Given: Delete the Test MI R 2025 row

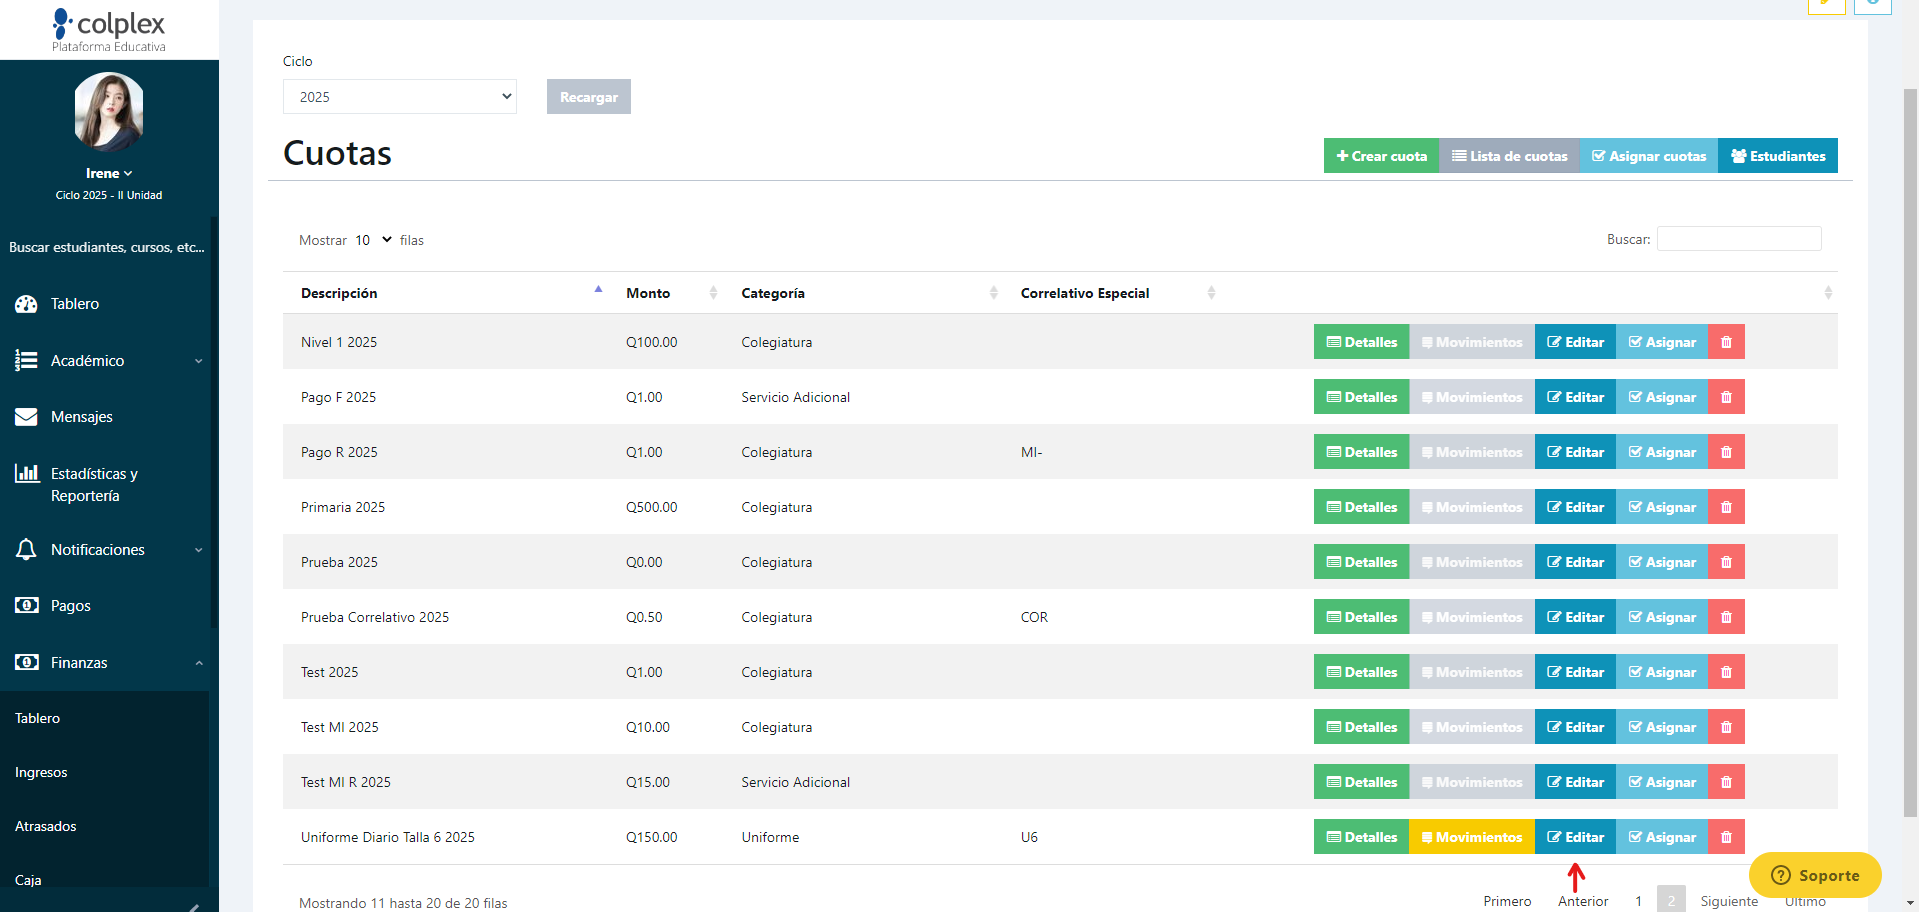Looking at the screenshot, I should coord(1726,782).
